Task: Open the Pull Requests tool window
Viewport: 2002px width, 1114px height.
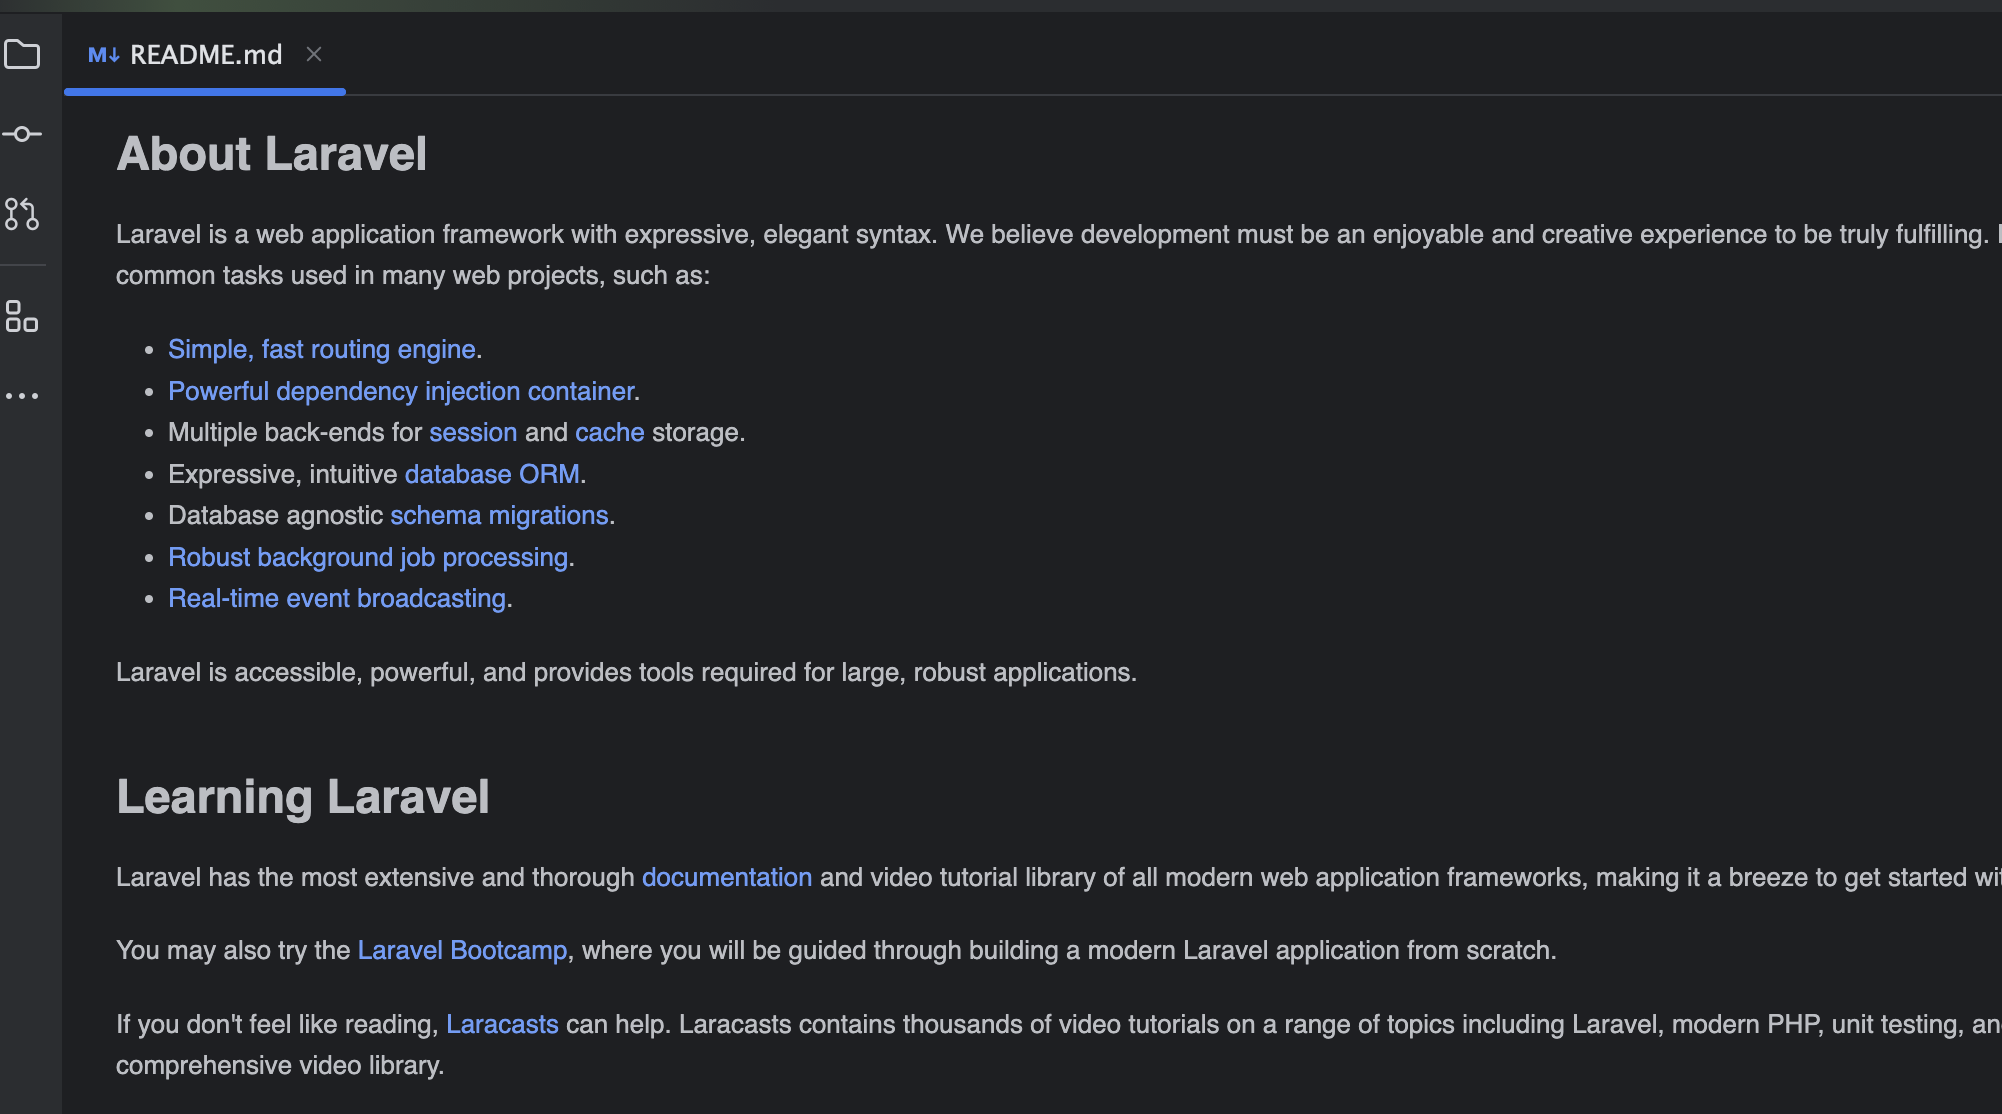Action: [x=22, y=214]
